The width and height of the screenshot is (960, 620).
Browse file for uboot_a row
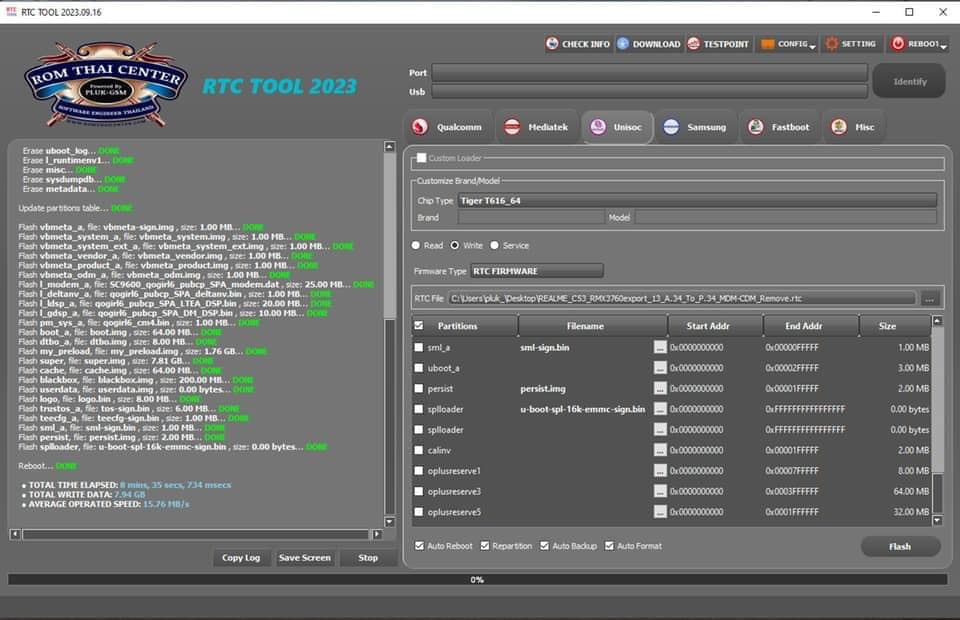click(660, 368)
